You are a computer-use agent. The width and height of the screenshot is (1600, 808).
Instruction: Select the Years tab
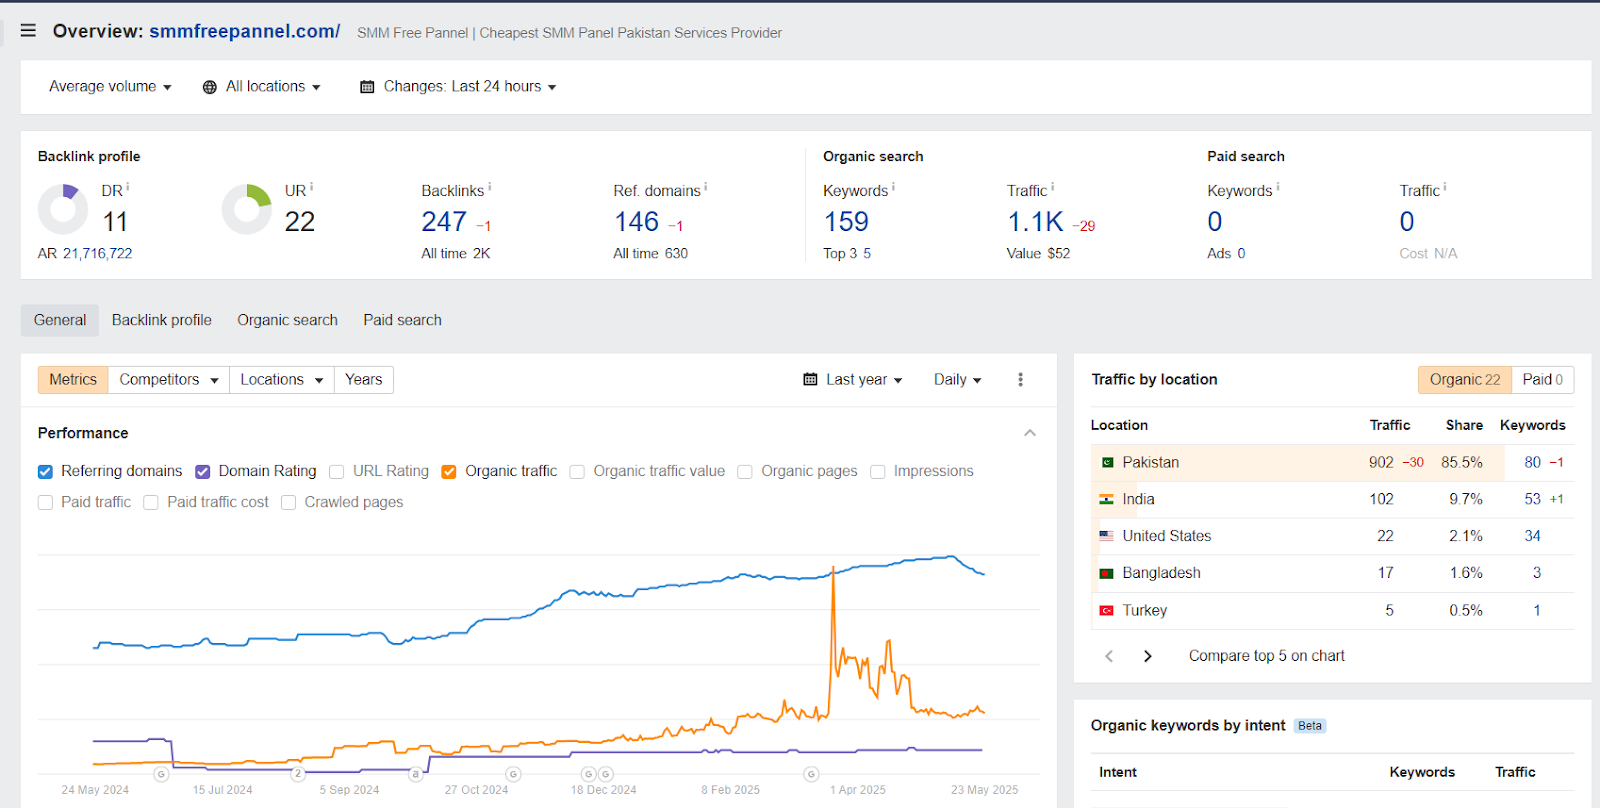pyautogui.click(x=364, y=380)
